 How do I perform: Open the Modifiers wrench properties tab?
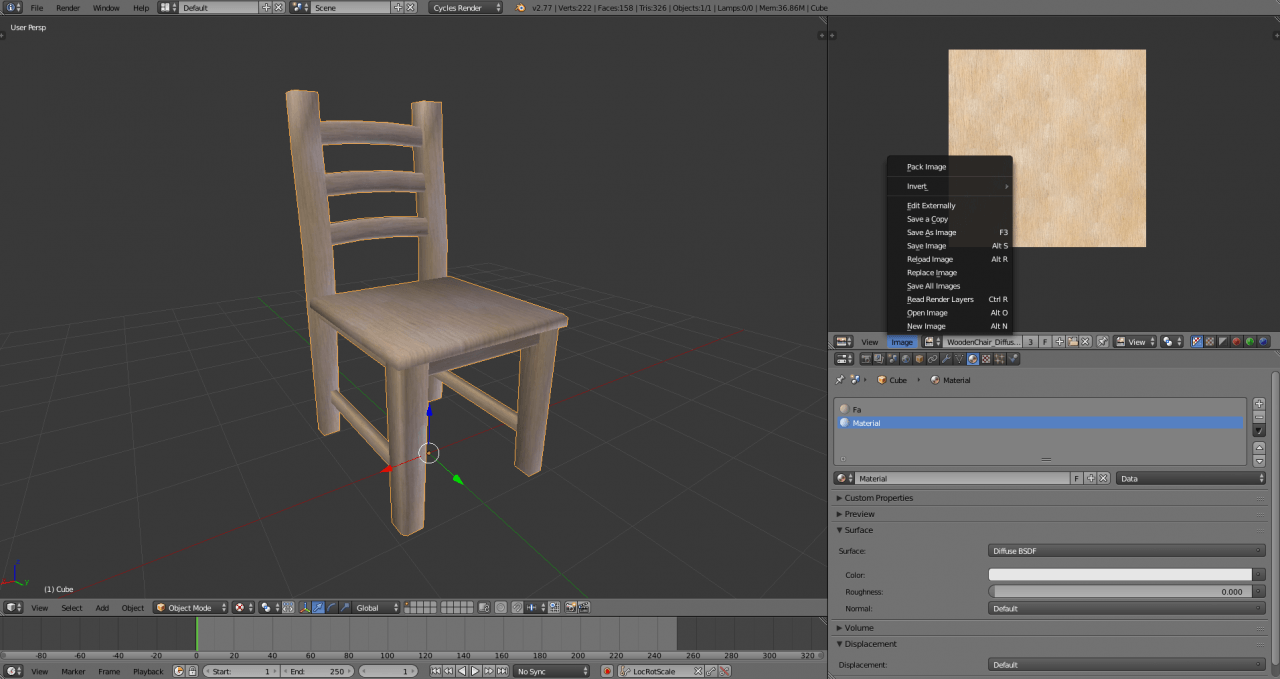tap(946, 359)
